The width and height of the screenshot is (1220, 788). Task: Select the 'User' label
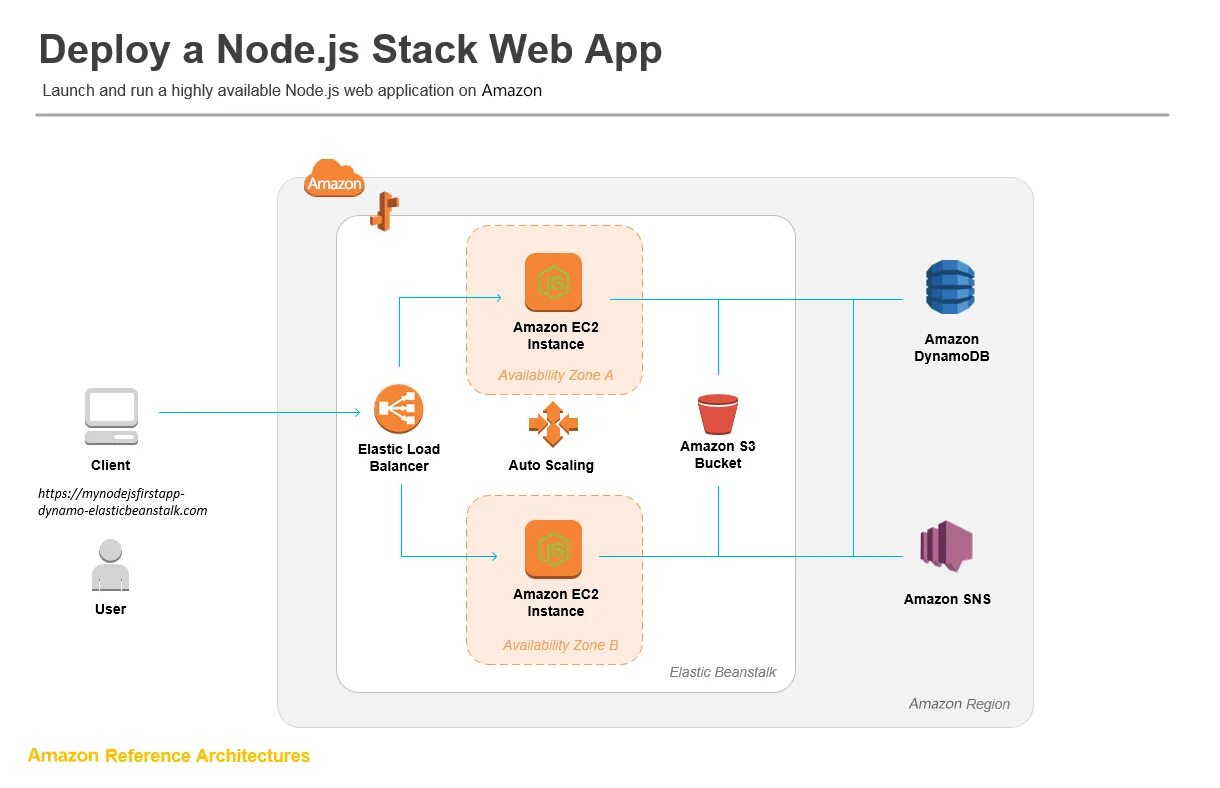110,609
